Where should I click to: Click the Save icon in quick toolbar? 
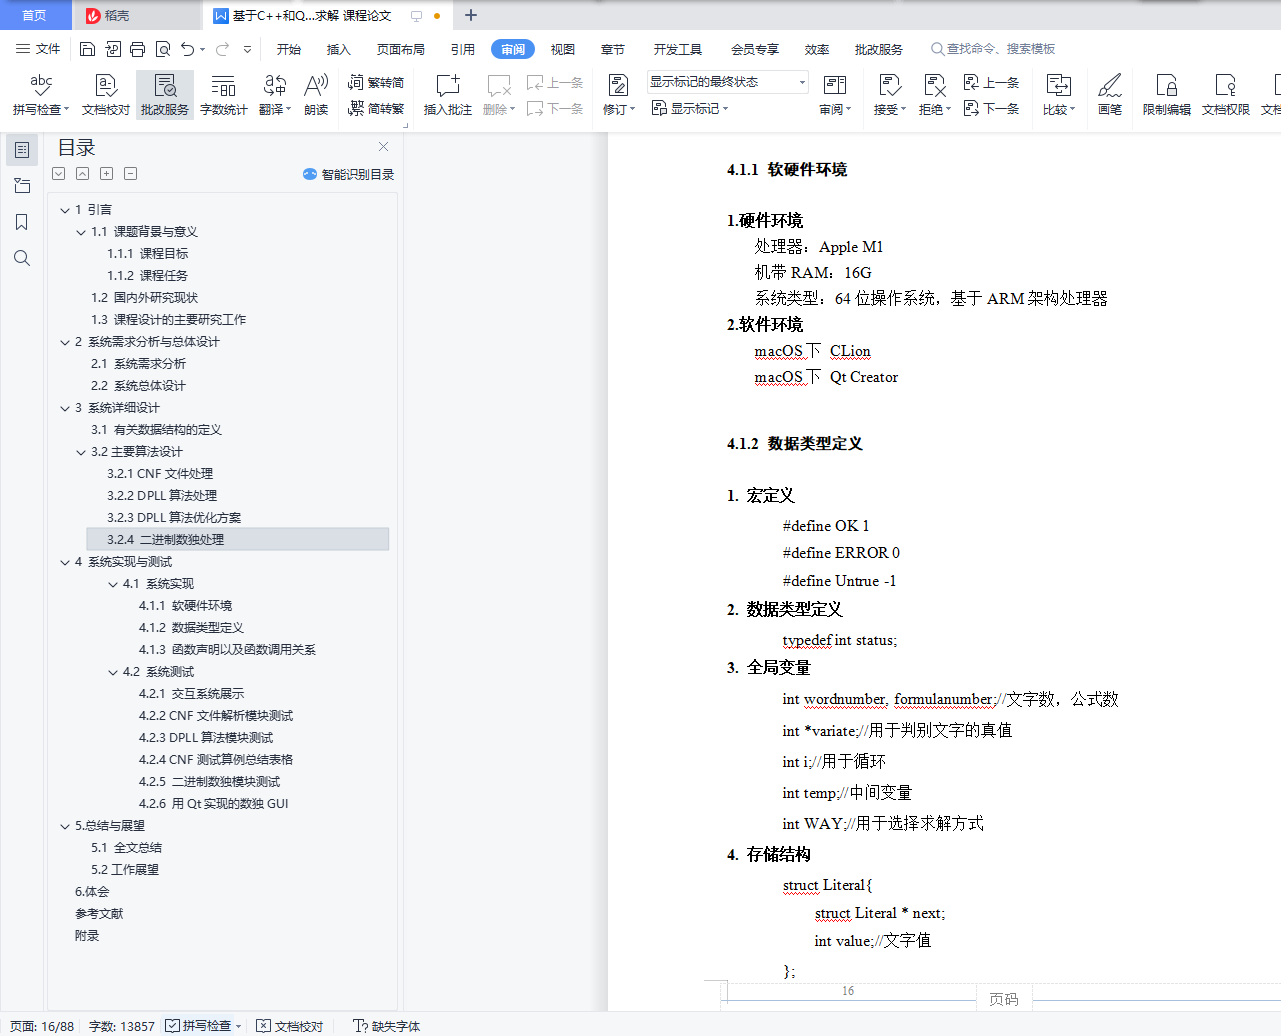coord(87,49)
